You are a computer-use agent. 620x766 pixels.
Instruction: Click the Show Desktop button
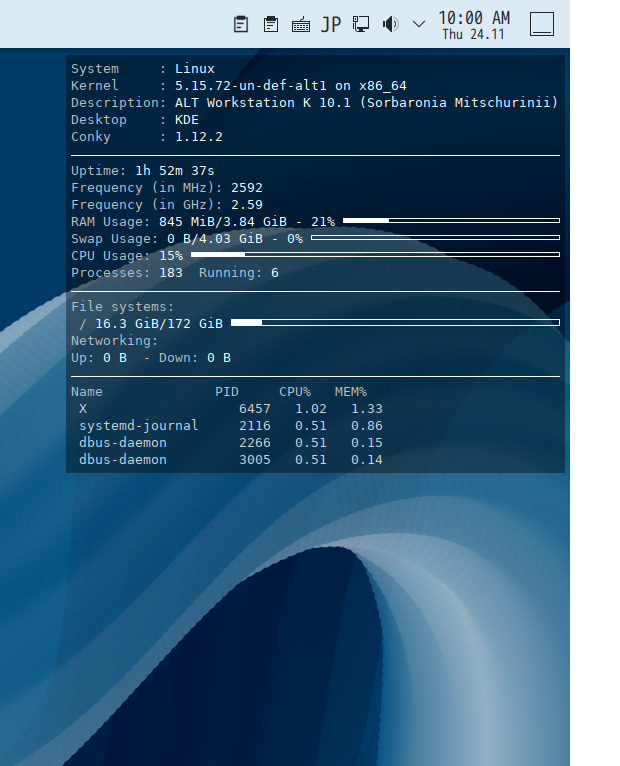pos(542,24)
